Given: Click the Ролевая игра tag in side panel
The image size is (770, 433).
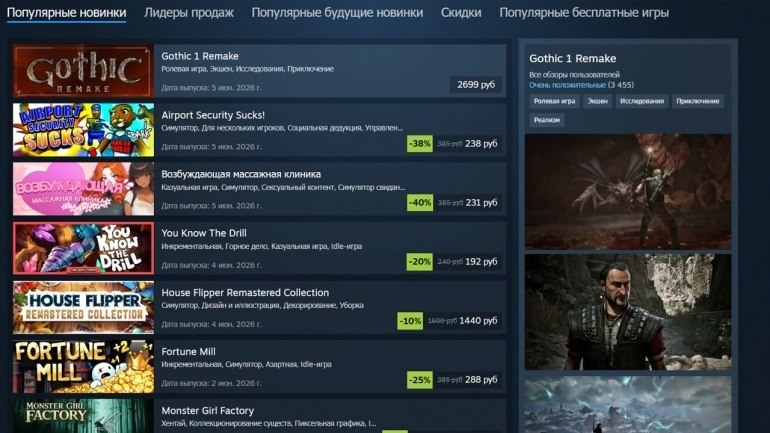Looking at the screenshot, I should (x=554, y=101).
